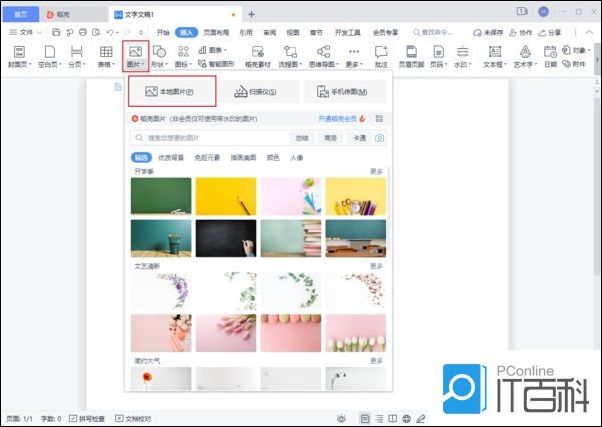Select the green chalkboard thumbnail
The height and width of the screenshot is (427, 602).
[x=161, y=196]
